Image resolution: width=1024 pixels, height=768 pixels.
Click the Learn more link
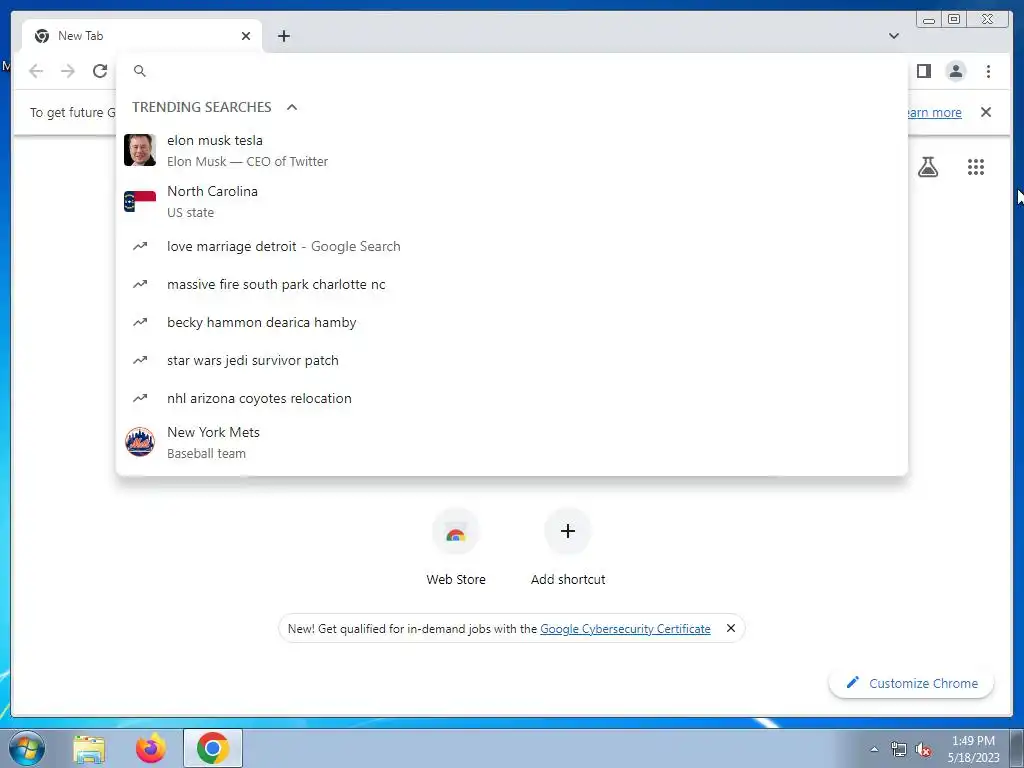coord(935,112)
